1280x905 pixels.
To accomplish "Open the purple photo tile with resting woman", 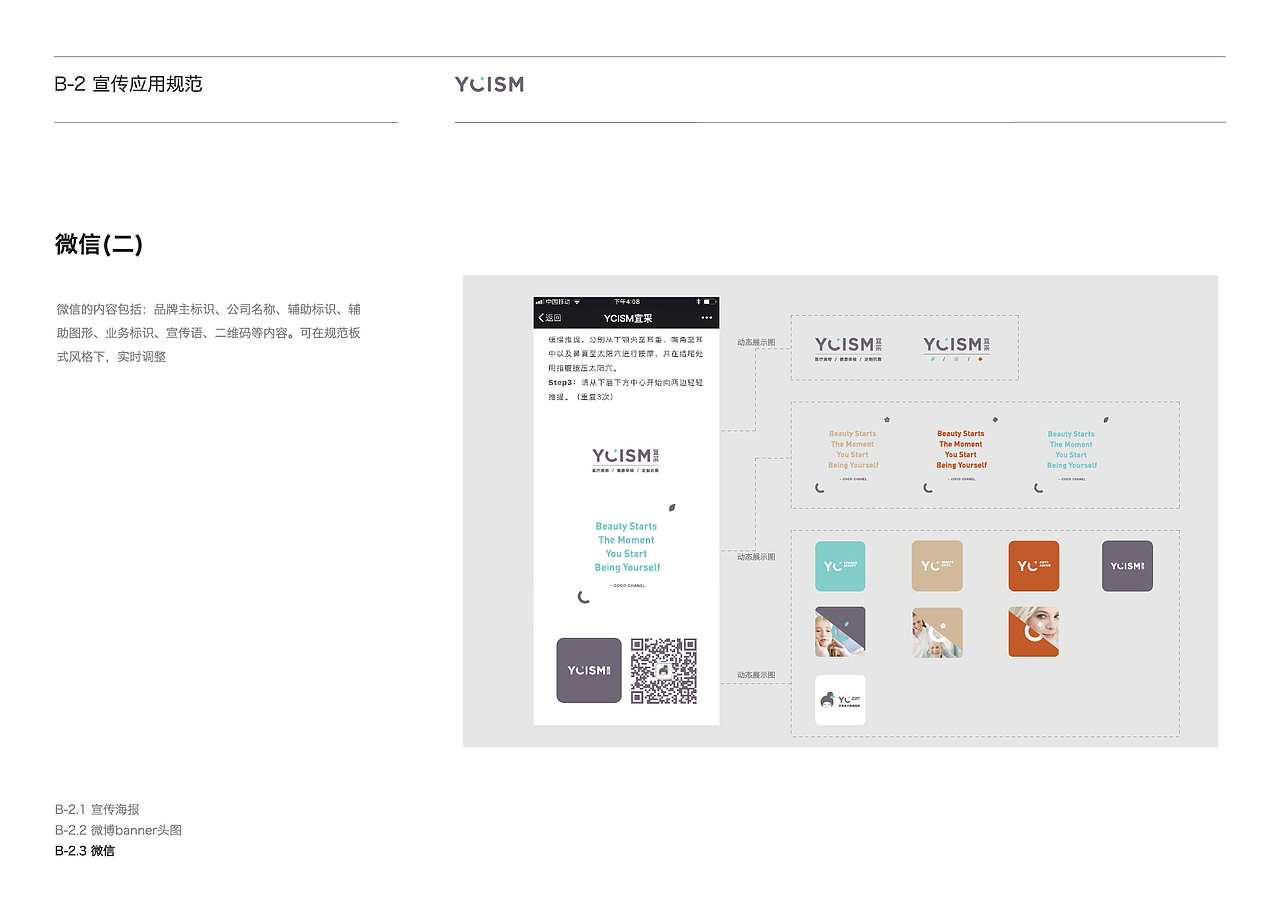I will point(840,632).
